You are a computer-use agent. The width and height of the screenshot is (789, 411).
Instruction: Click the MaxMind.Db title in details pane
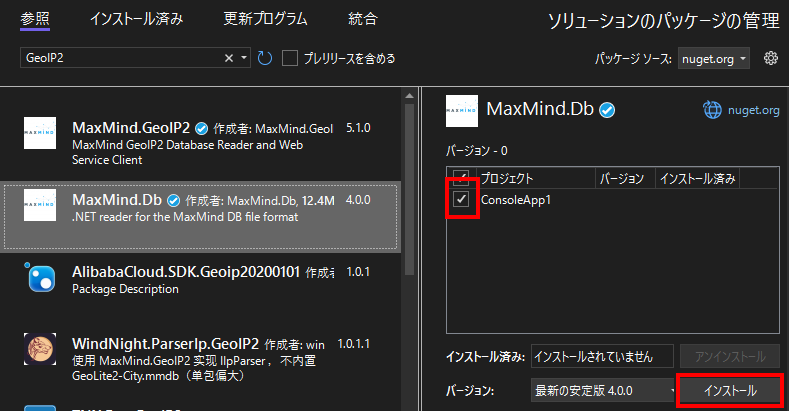(540, 109)
